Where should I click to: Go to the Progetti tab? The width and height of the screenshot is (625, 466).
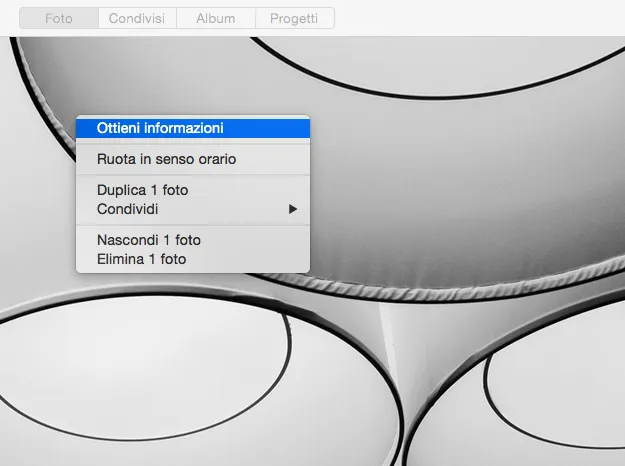[294, 18]
